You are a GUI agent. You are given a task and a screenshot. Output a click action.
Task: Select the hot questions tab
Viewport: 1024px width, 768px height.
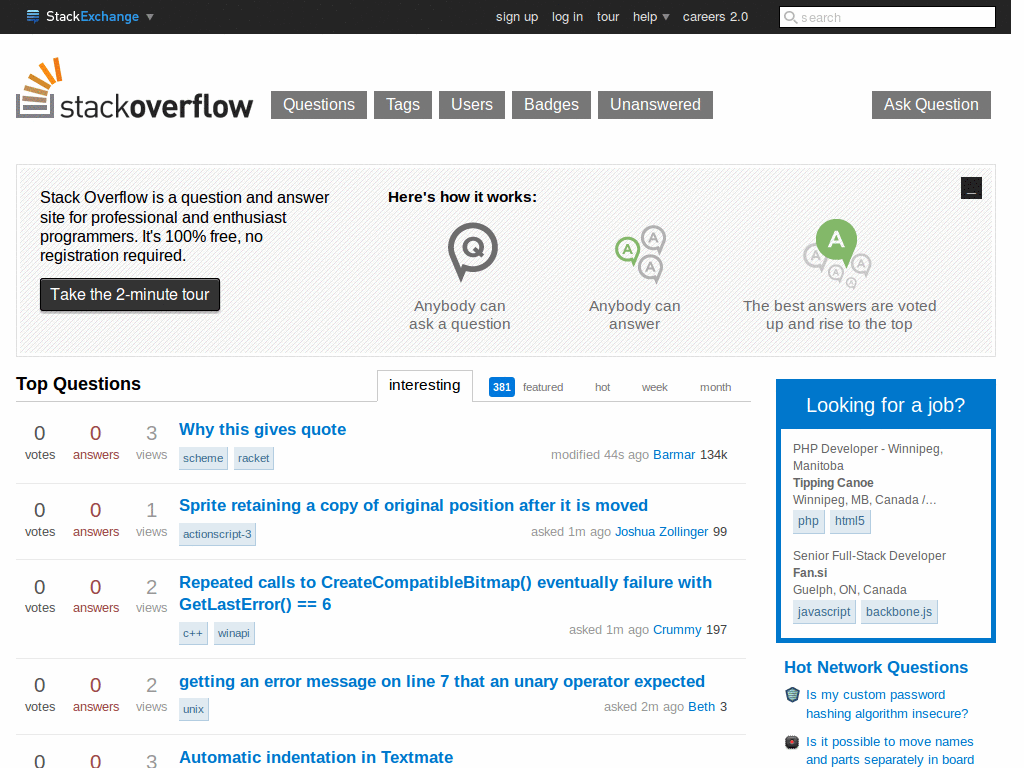602,386
